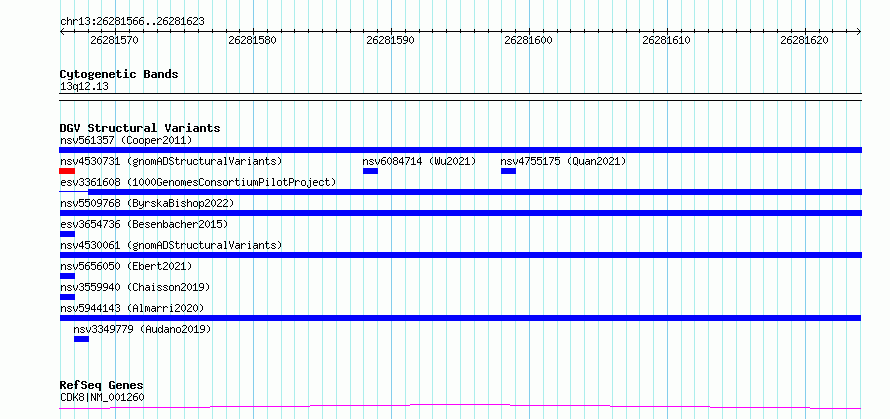The height and width of the screenshot is (419, 890).
Task: Click the esv3654736 (Besenbacher2015) label
Action: (144, 224)
